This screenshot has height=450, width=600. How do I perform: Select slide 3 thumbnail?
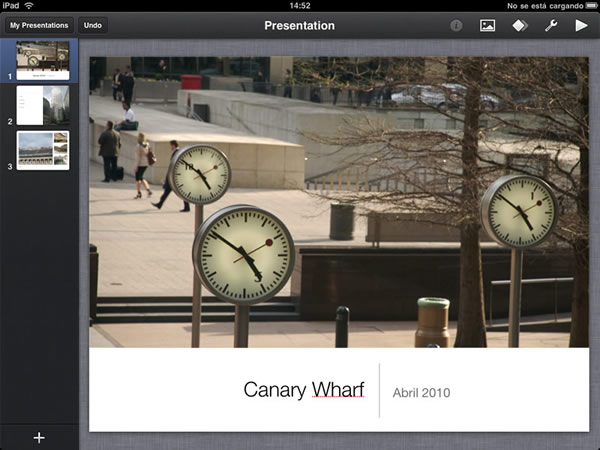43,150
